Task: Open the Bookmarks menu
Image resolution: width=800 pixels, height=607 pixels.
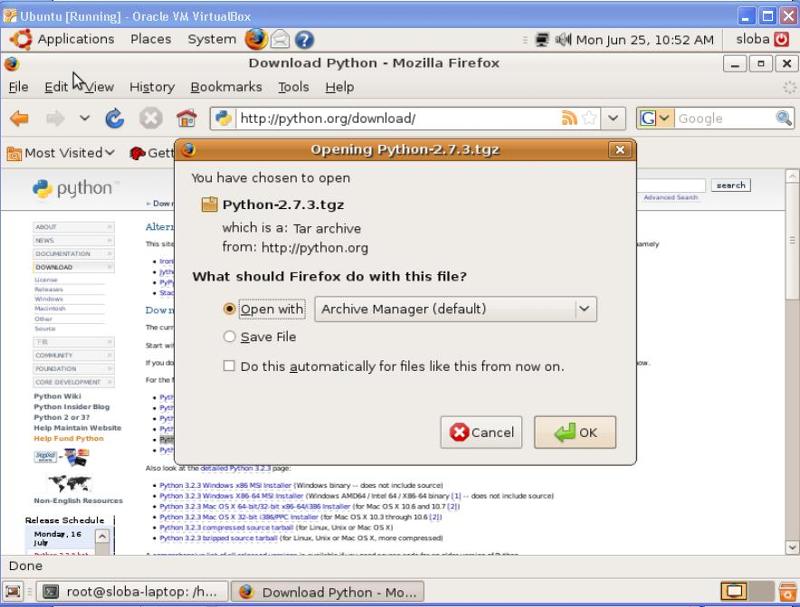Action: [x=226, y=87]
